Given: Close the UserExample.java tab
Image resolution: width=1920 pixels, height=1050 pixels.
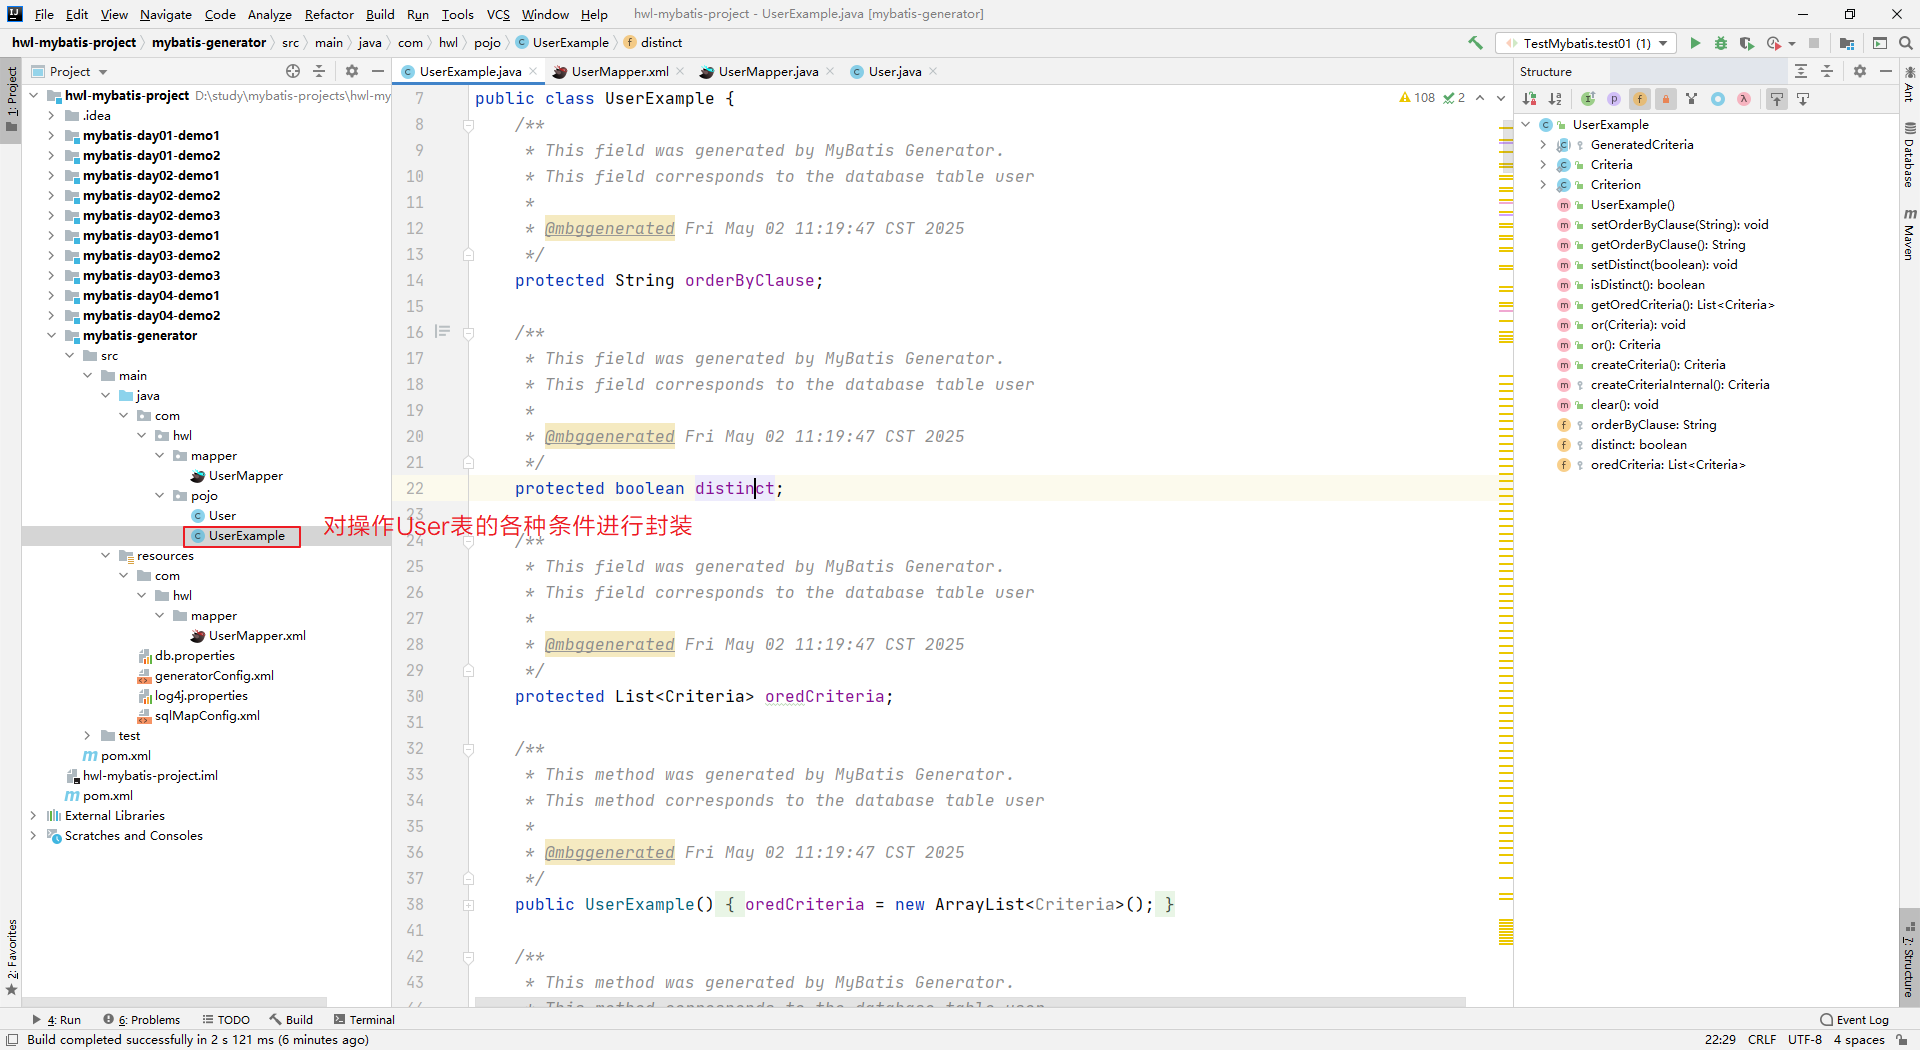Looking at the screenshot, I should tap(533, 71).
